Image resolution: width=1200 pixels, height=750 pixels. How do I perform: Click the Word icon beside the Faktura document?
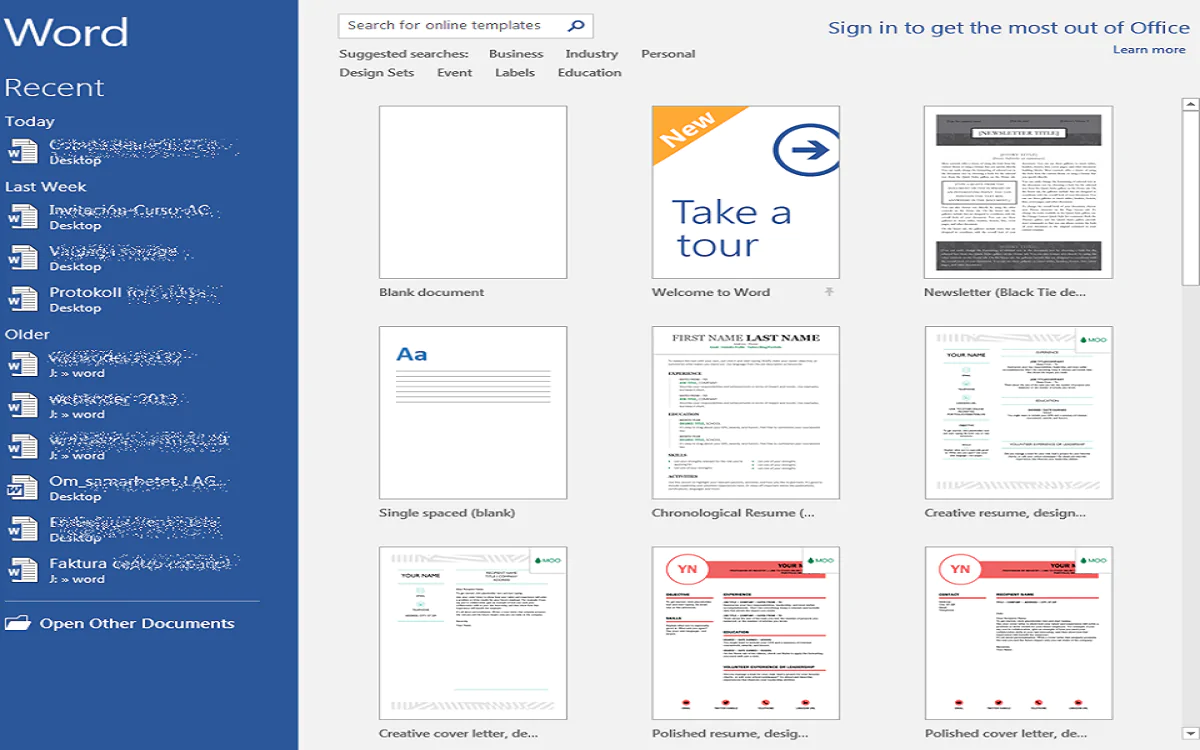21,570
